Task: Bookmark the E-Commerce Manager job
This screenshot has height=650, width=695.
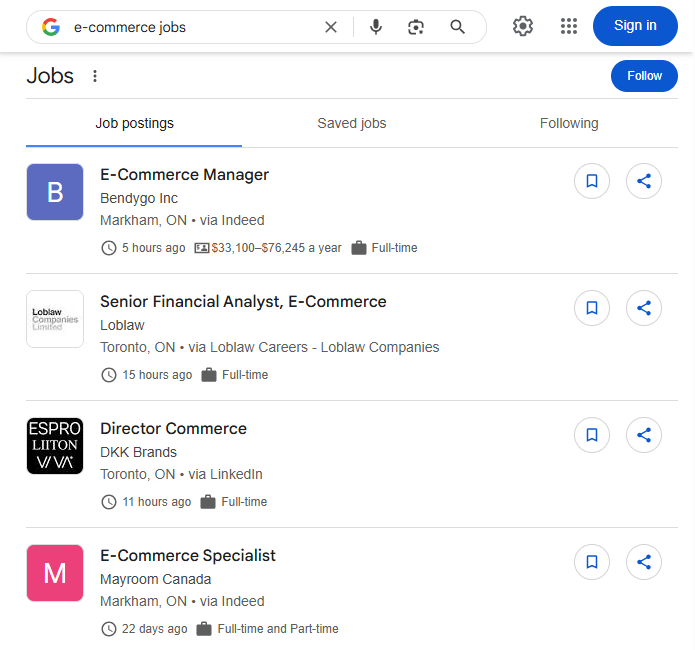Action: tap(592, 181)
